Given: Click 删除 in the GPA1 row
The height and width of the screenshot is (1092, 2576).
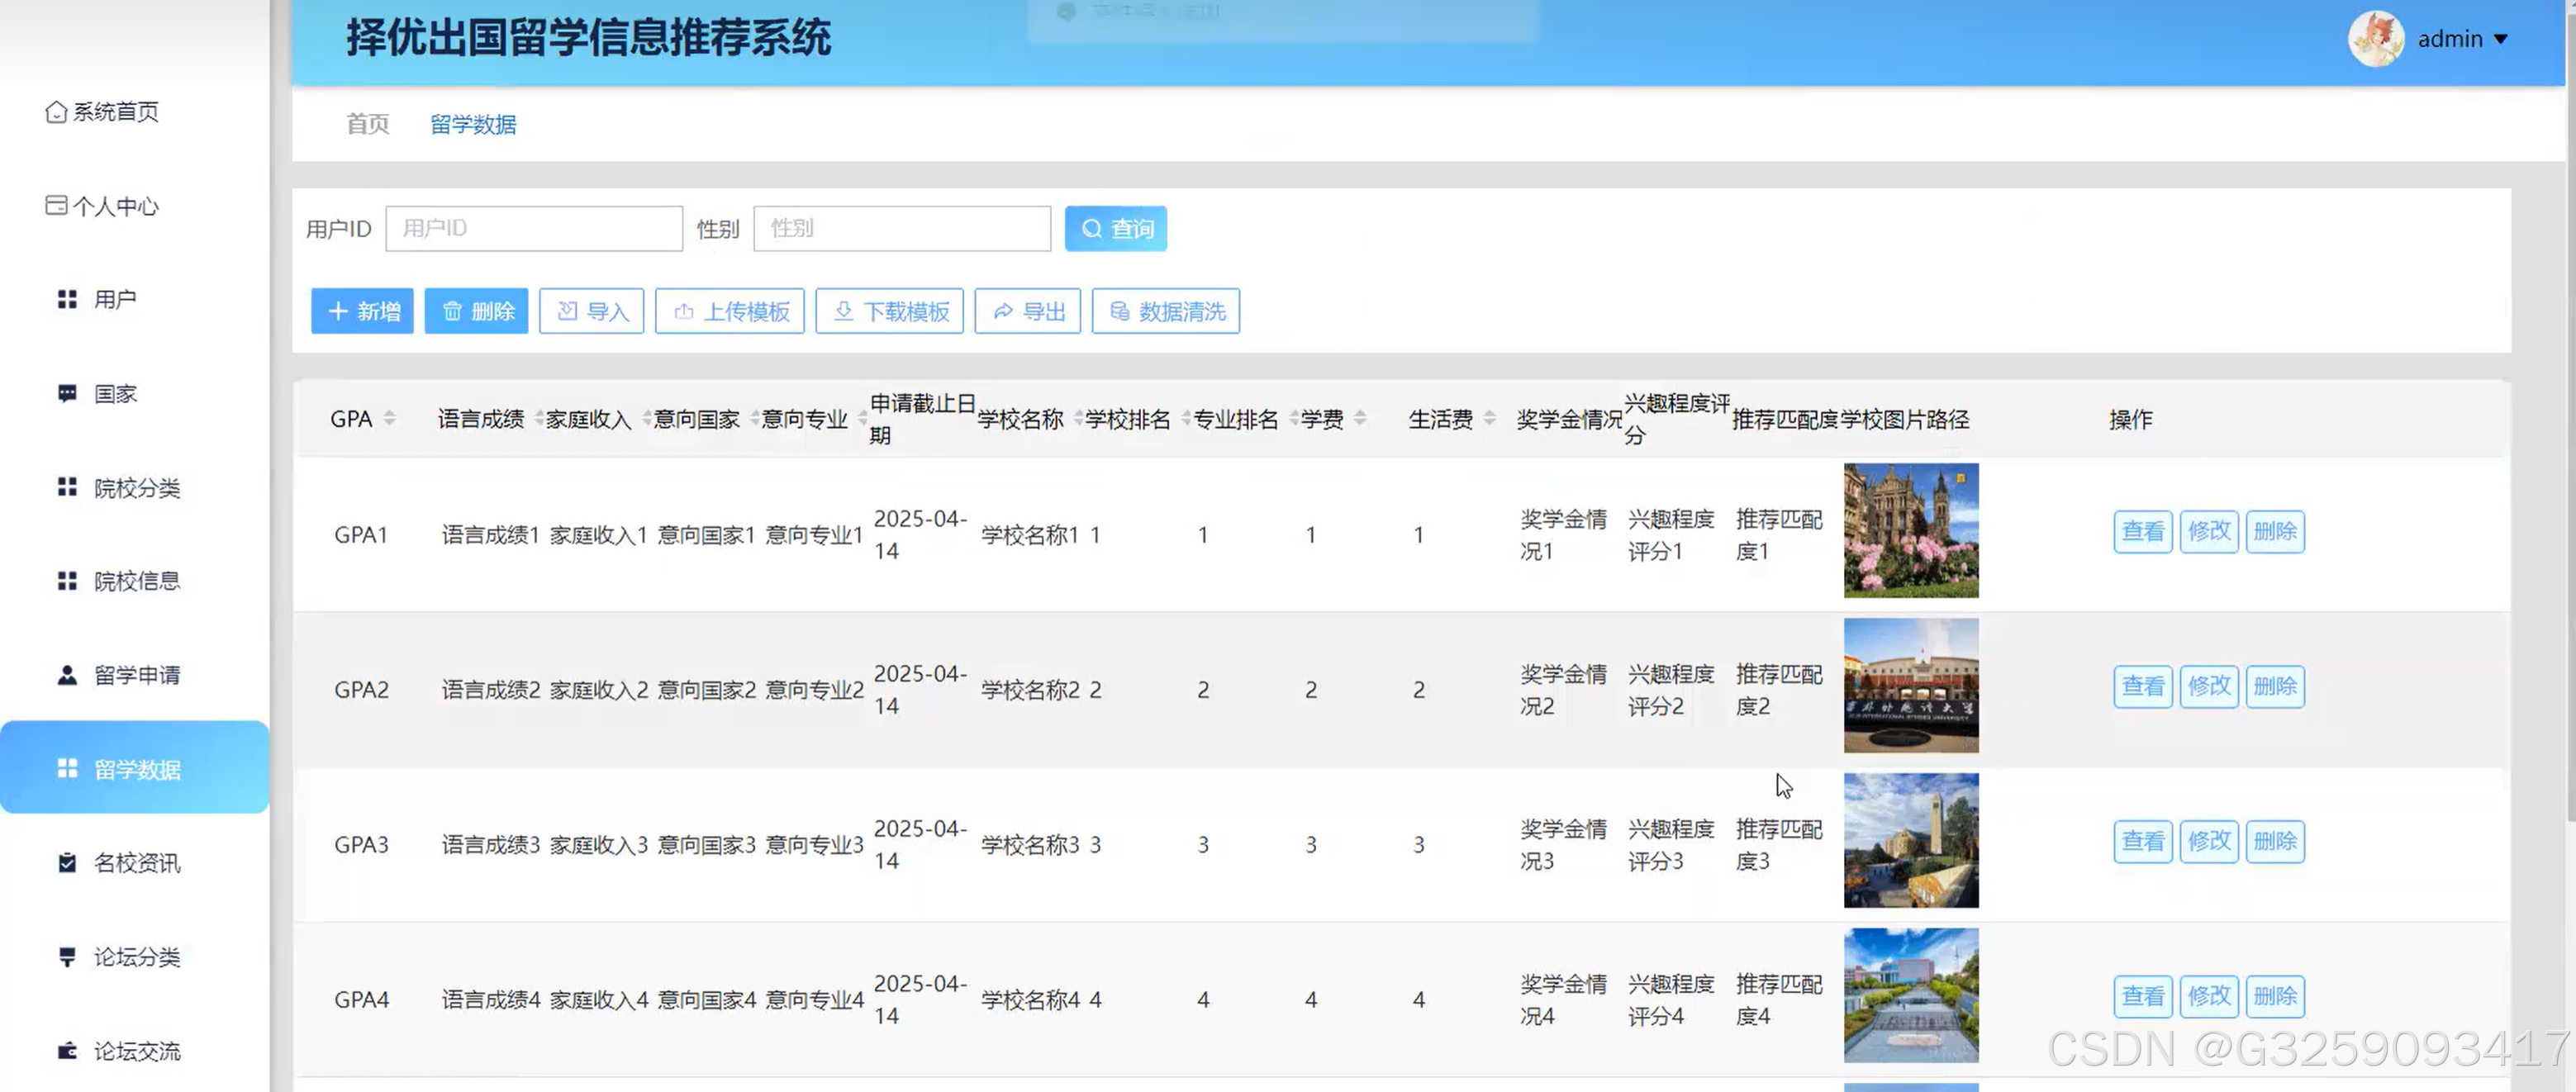Looking at the screenshot, I should 2275,531.
